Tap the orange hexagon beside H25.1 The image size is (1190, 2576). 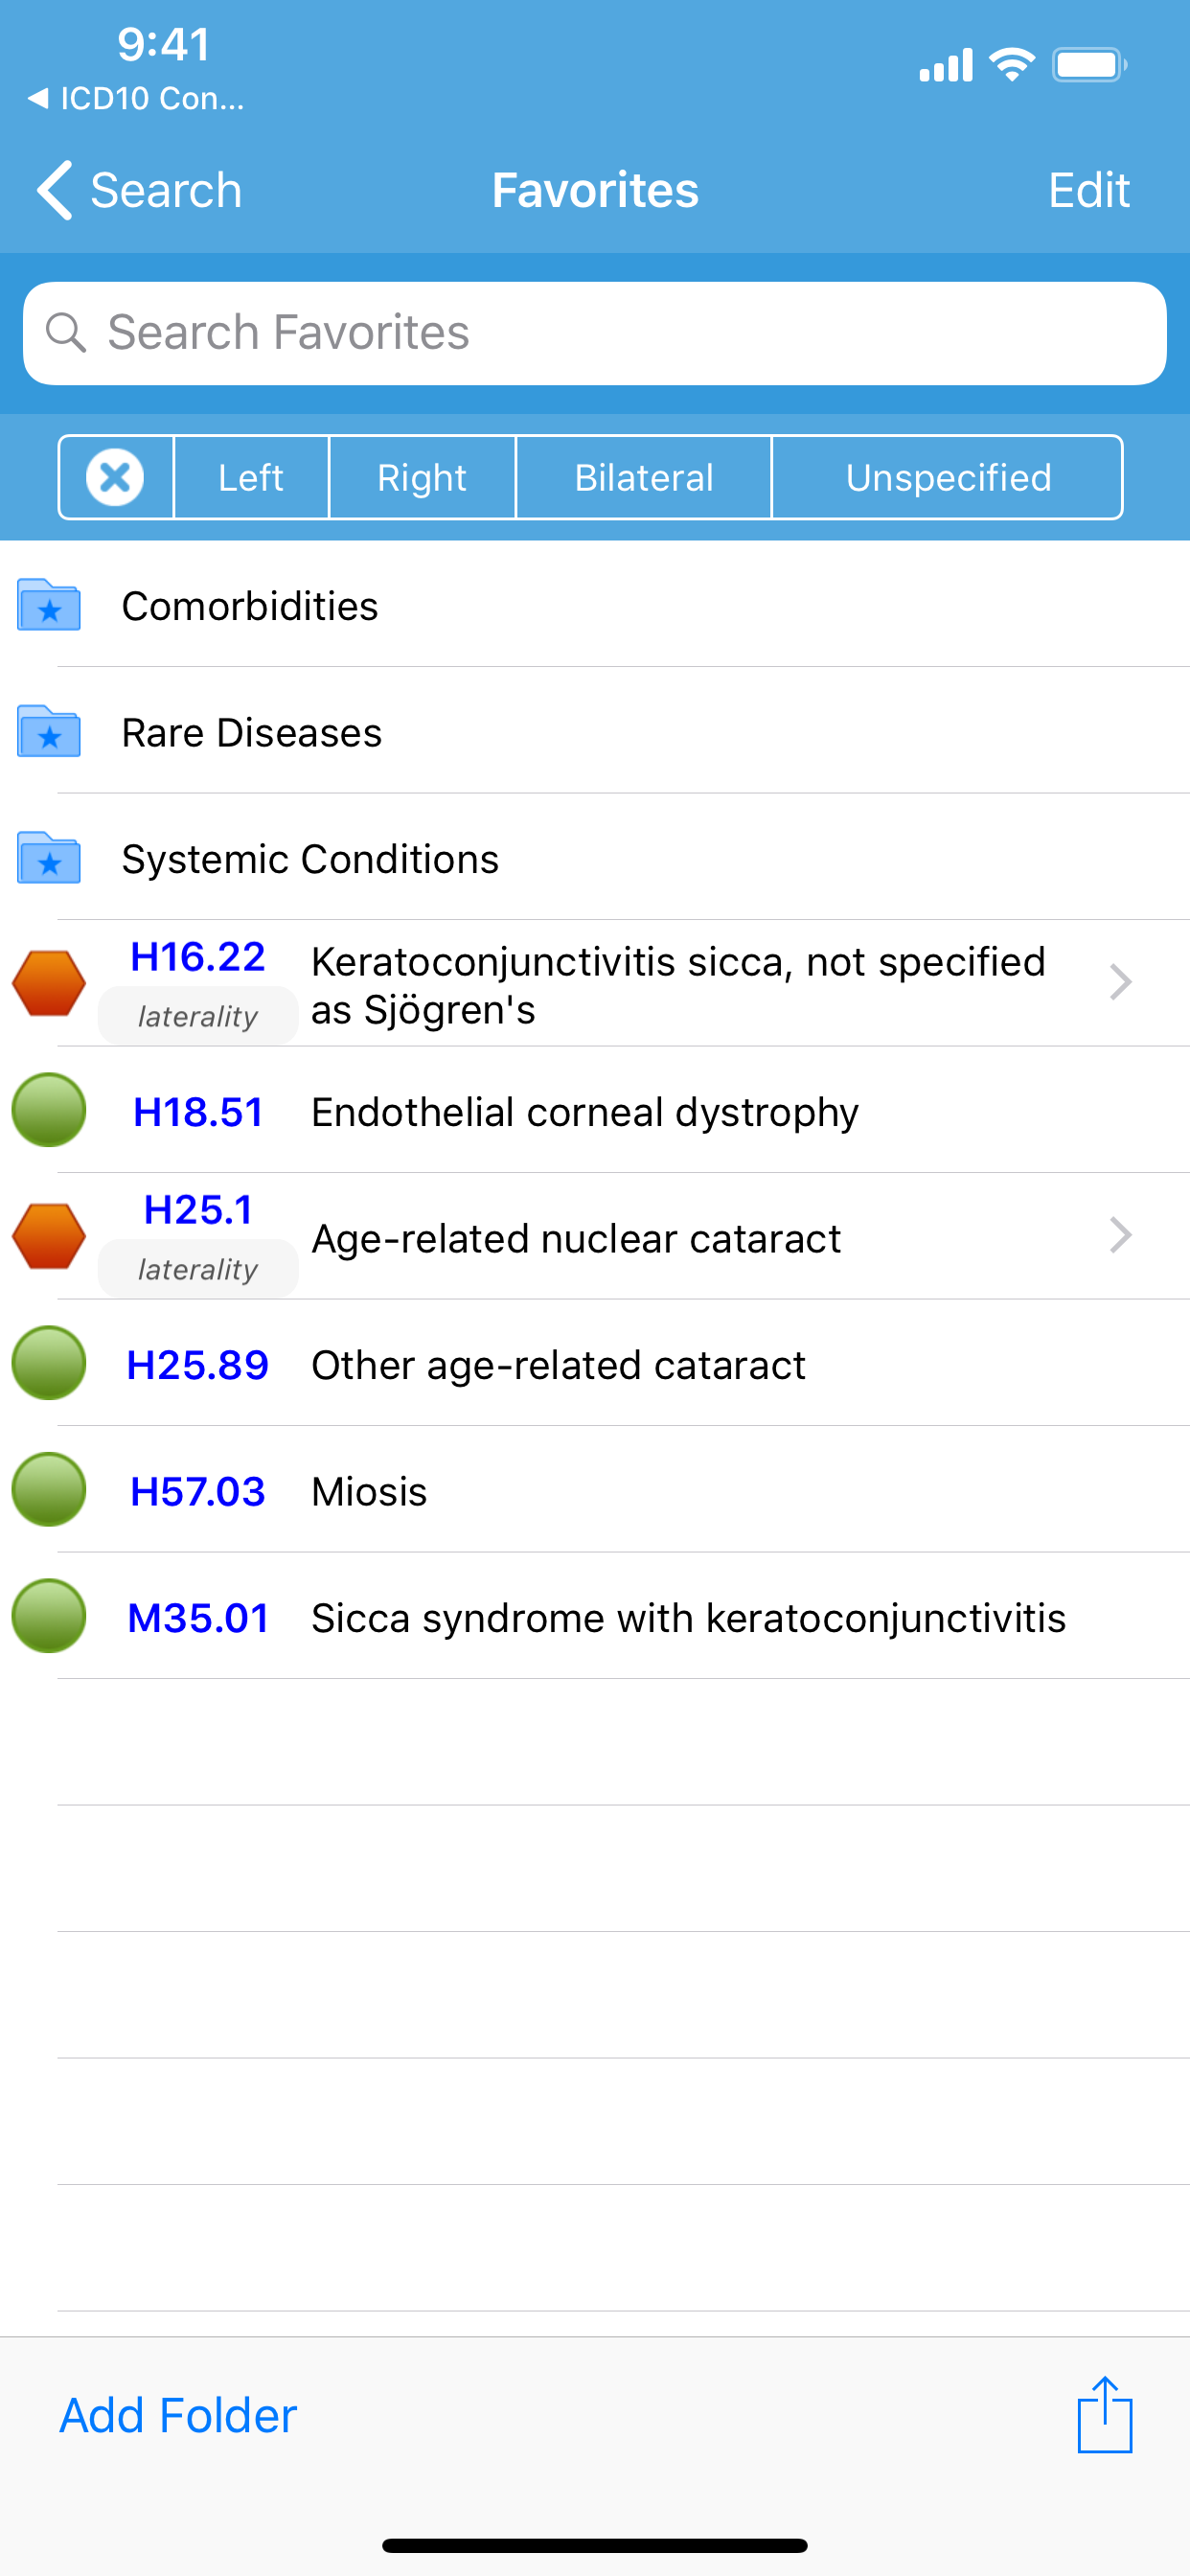click(49, 1236)
